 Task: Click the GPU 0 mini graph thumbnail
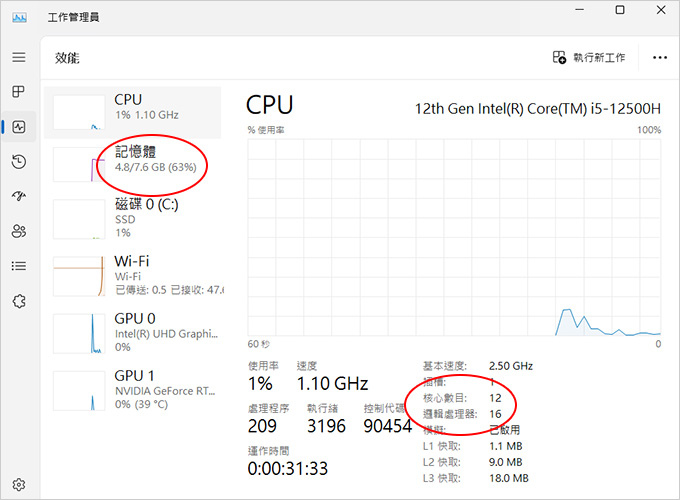point(79,333)
